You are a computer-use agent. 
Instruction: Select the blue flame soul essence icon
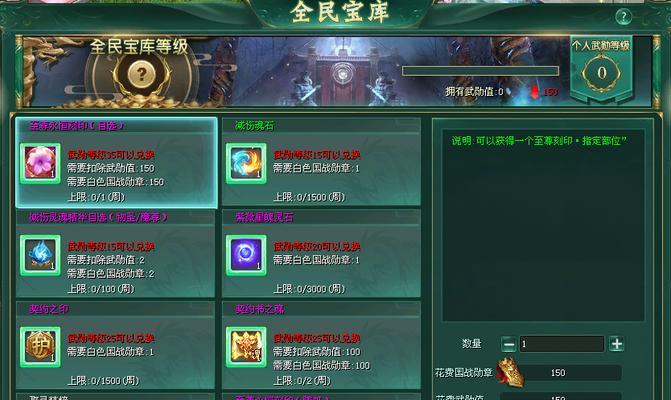pyautogui.click(x=40, y=255)
